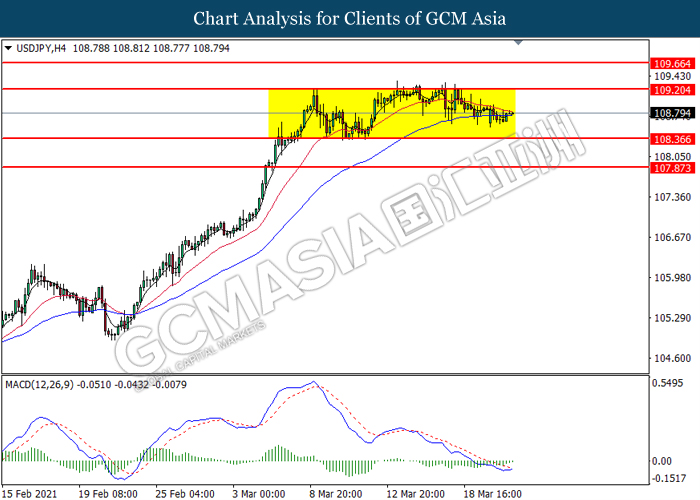The width and height of the screenshot is (700, 500).
Task: Click the USDJPY,H4 chart header text
Action: pyautogui.click(x=41, y=48)
